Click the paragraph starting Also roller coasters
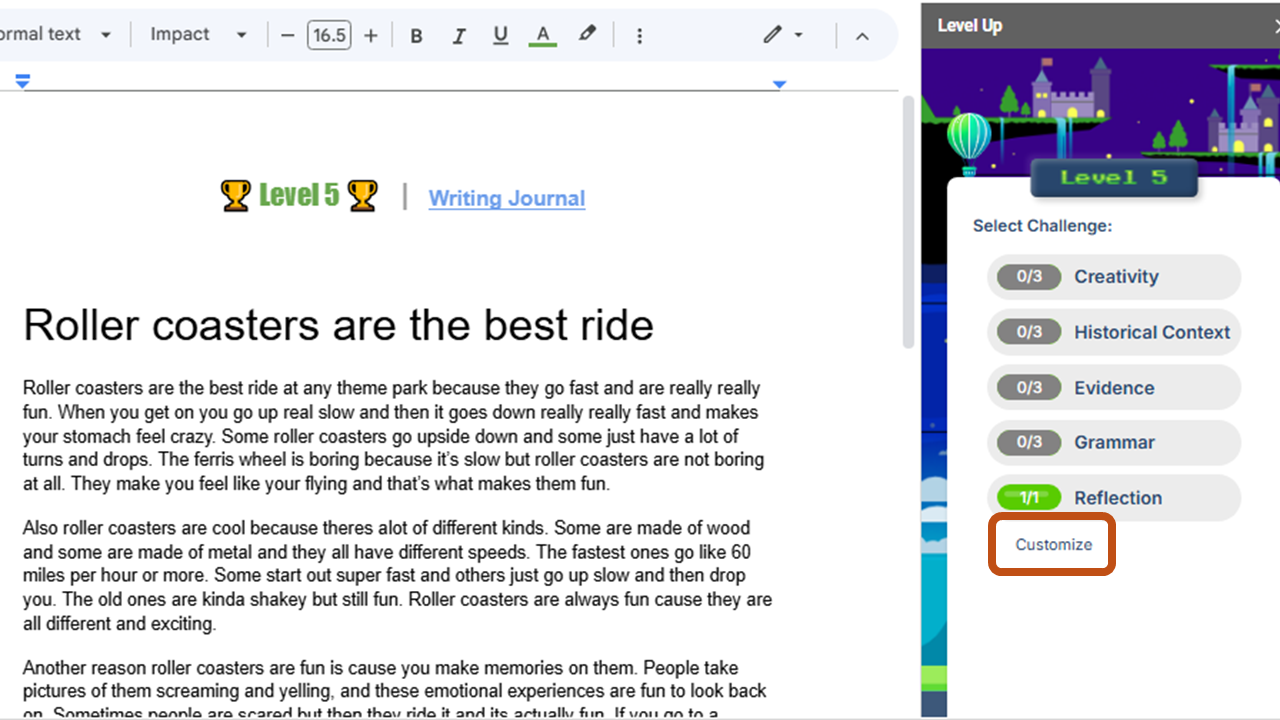The width and height of the screenshot is (1280, 720). pos(397,576)
